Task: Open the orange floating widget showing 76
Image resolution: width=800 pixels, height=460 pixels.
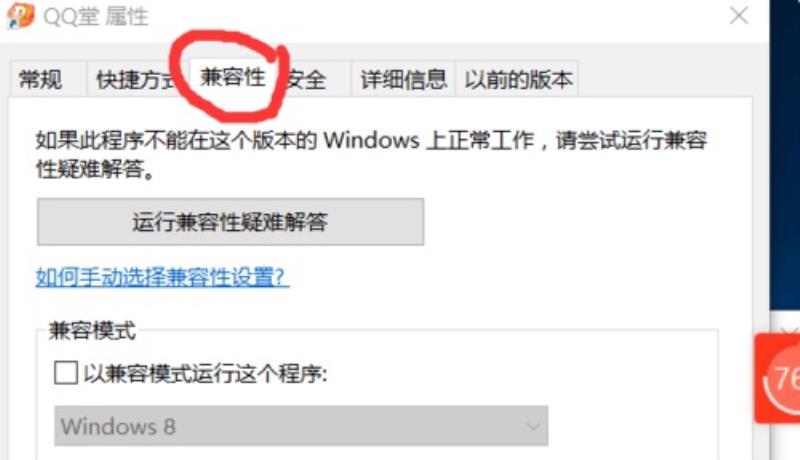Action: [x=777, y=378]
